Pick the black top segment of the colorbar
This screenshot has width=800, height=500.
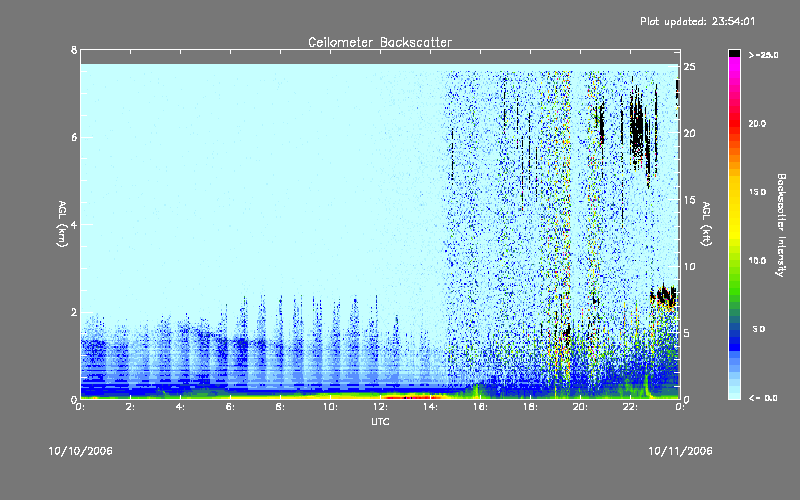734,53
